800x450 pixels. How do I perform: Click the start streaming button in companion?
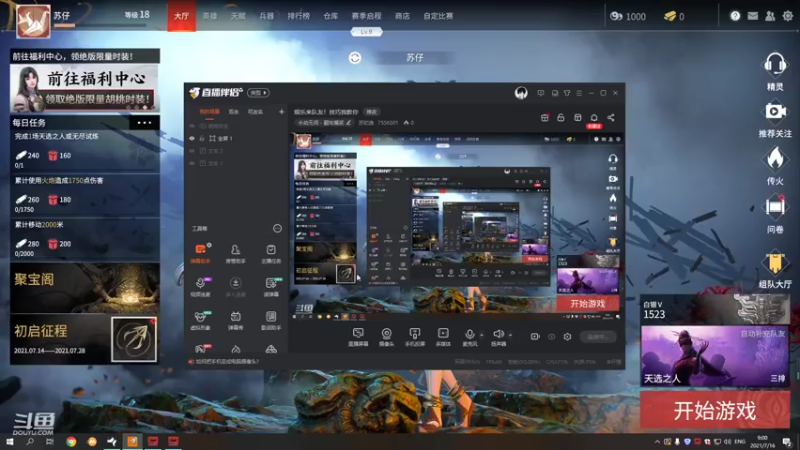(x=597, y=337)
